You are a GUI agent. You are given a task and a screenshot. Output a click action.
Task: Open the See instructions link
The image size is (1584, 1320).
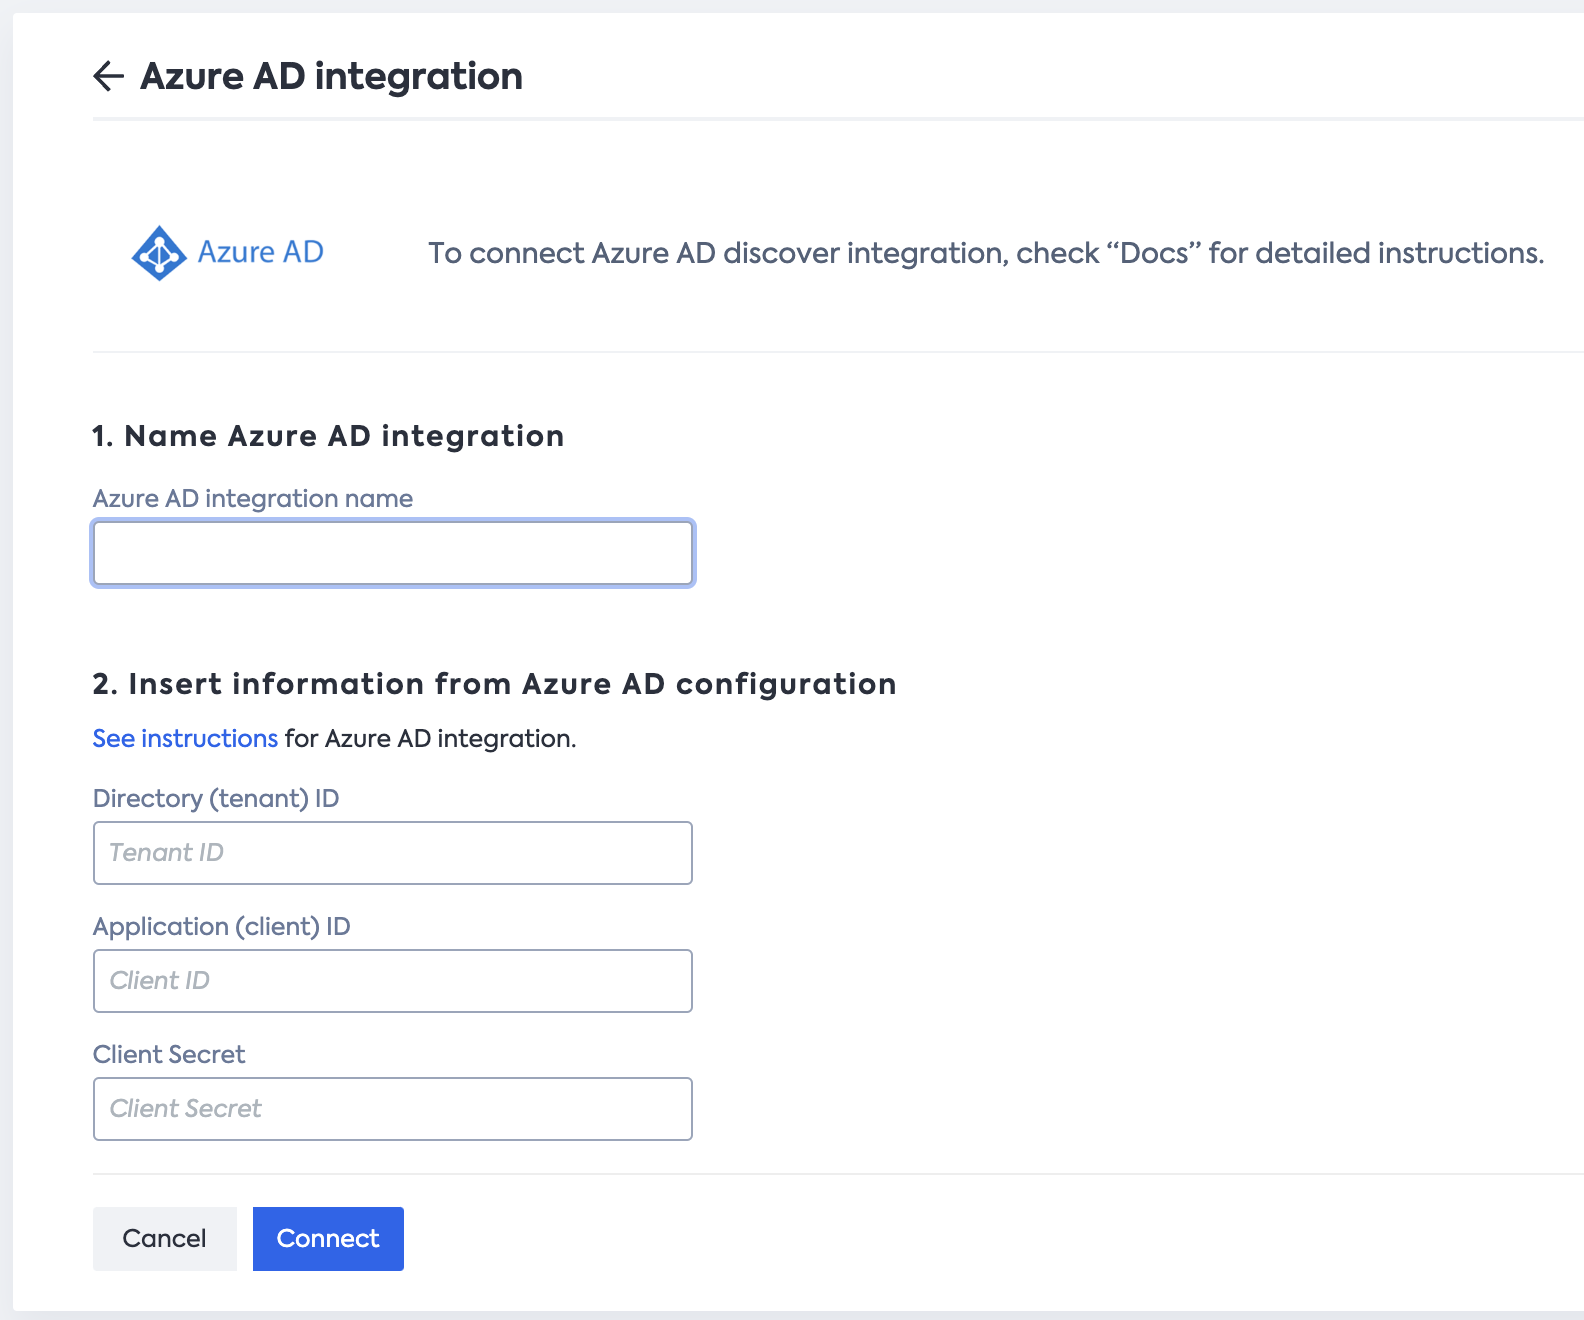point(185,738)
